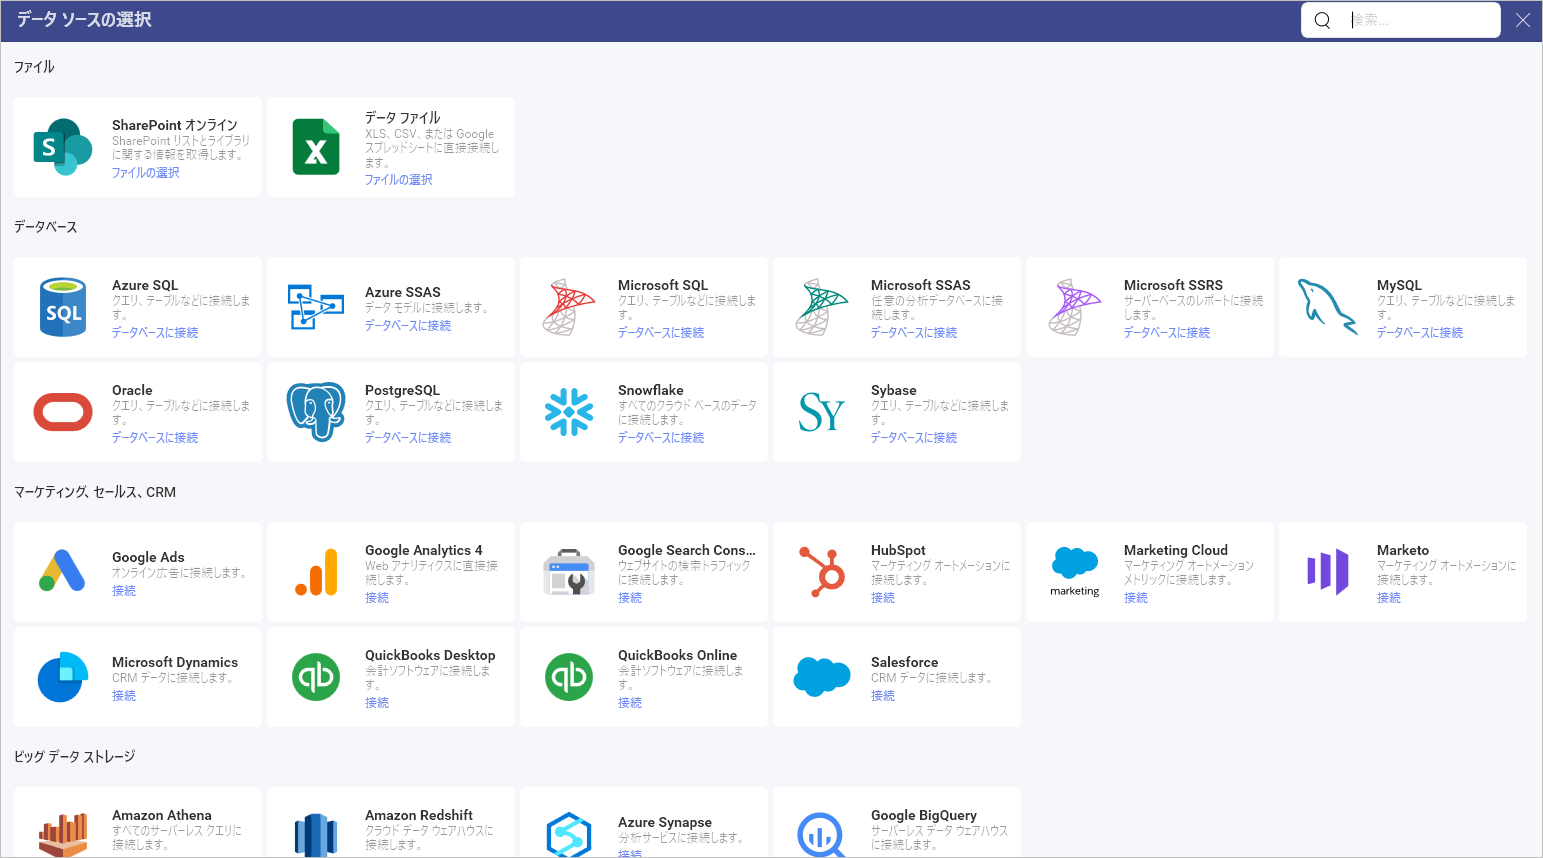The image size is (1543, 858).
Task: Open data file selection link
Action: point(398,180)
